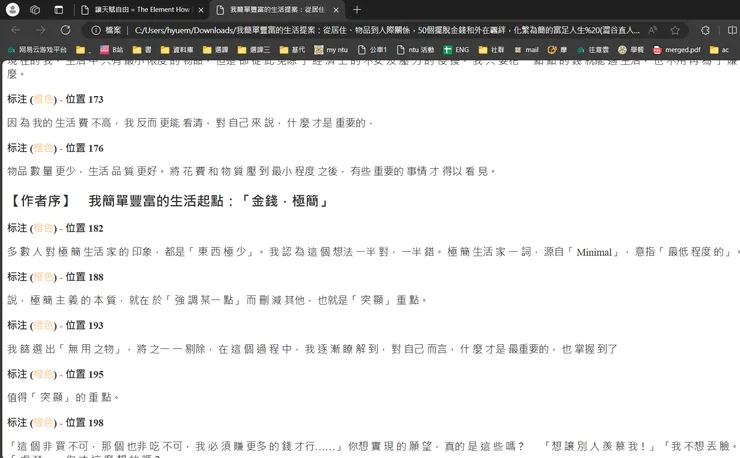740x458 pixels.
Task: Open the 摩 bookmark
Action: (557, 50)
